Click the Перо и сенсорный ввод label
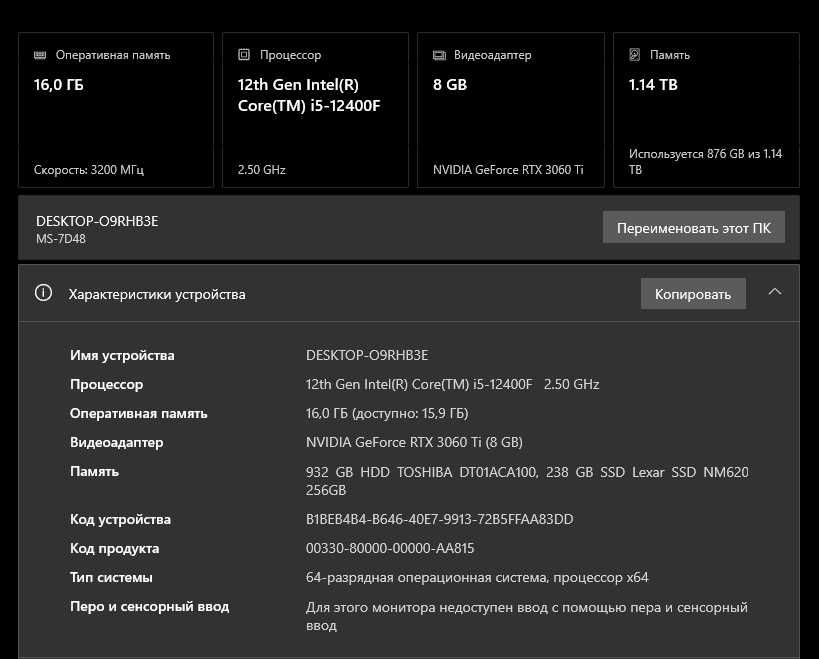The height and width of the screenshot is (659, 819). (x=149, y=607)
